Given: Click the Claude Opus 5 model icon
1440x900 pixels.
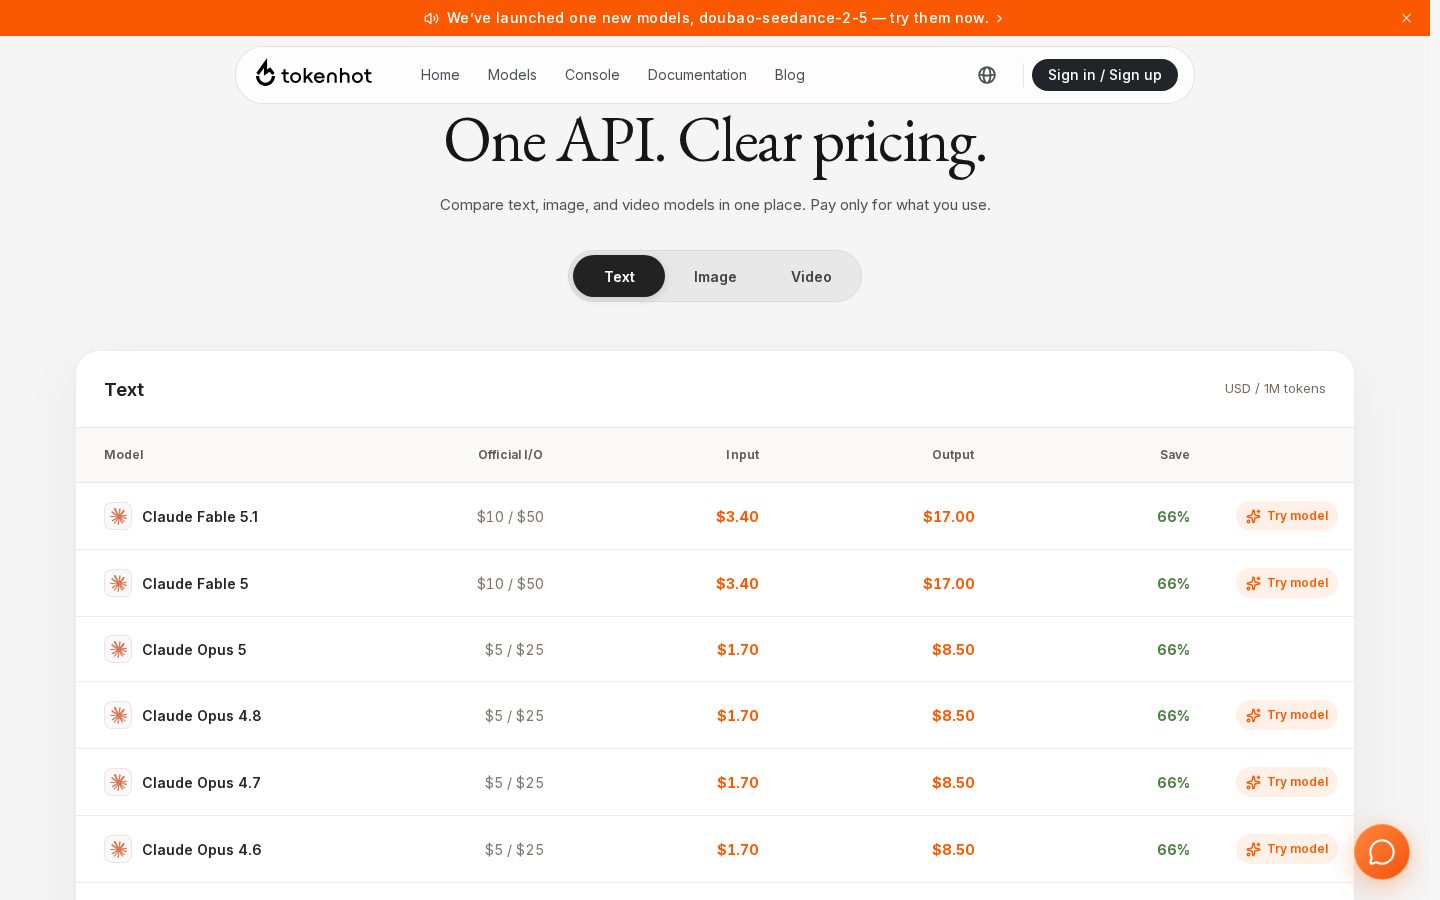Looking at the screenshot, I should pyautogui.click(x=118, y=649).
